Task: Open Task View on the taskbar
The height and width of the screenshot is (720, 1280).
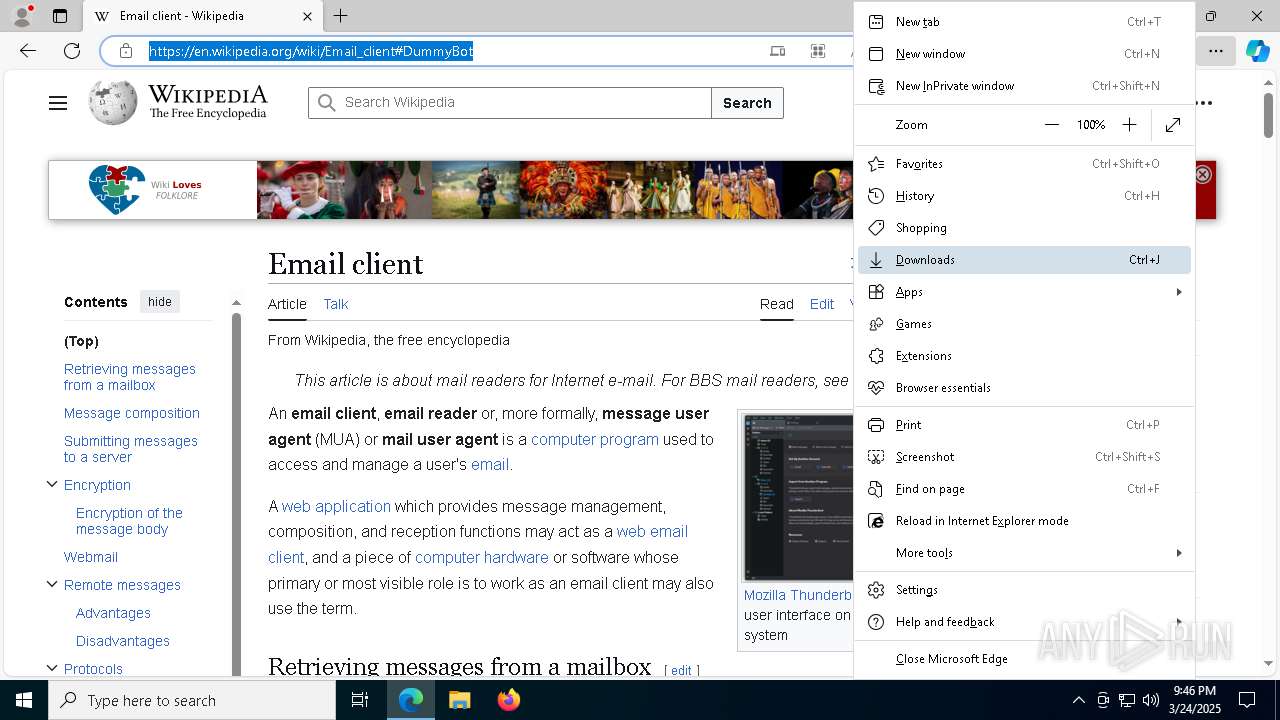Action: [x=360, y=700]
